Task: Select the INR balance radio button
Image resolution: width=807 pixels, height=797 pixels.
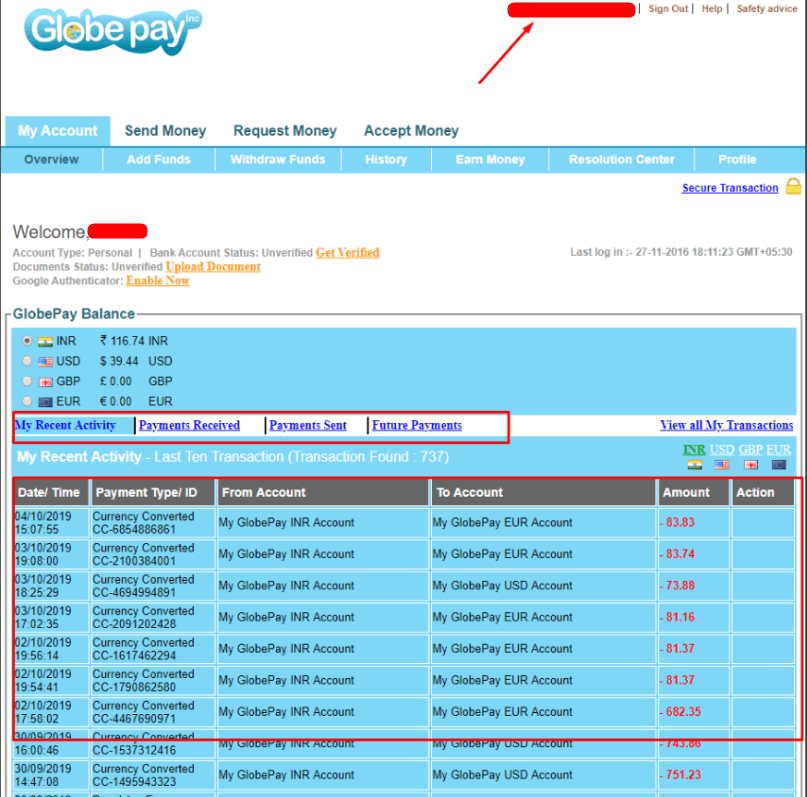Action: [x=27, y=341]
